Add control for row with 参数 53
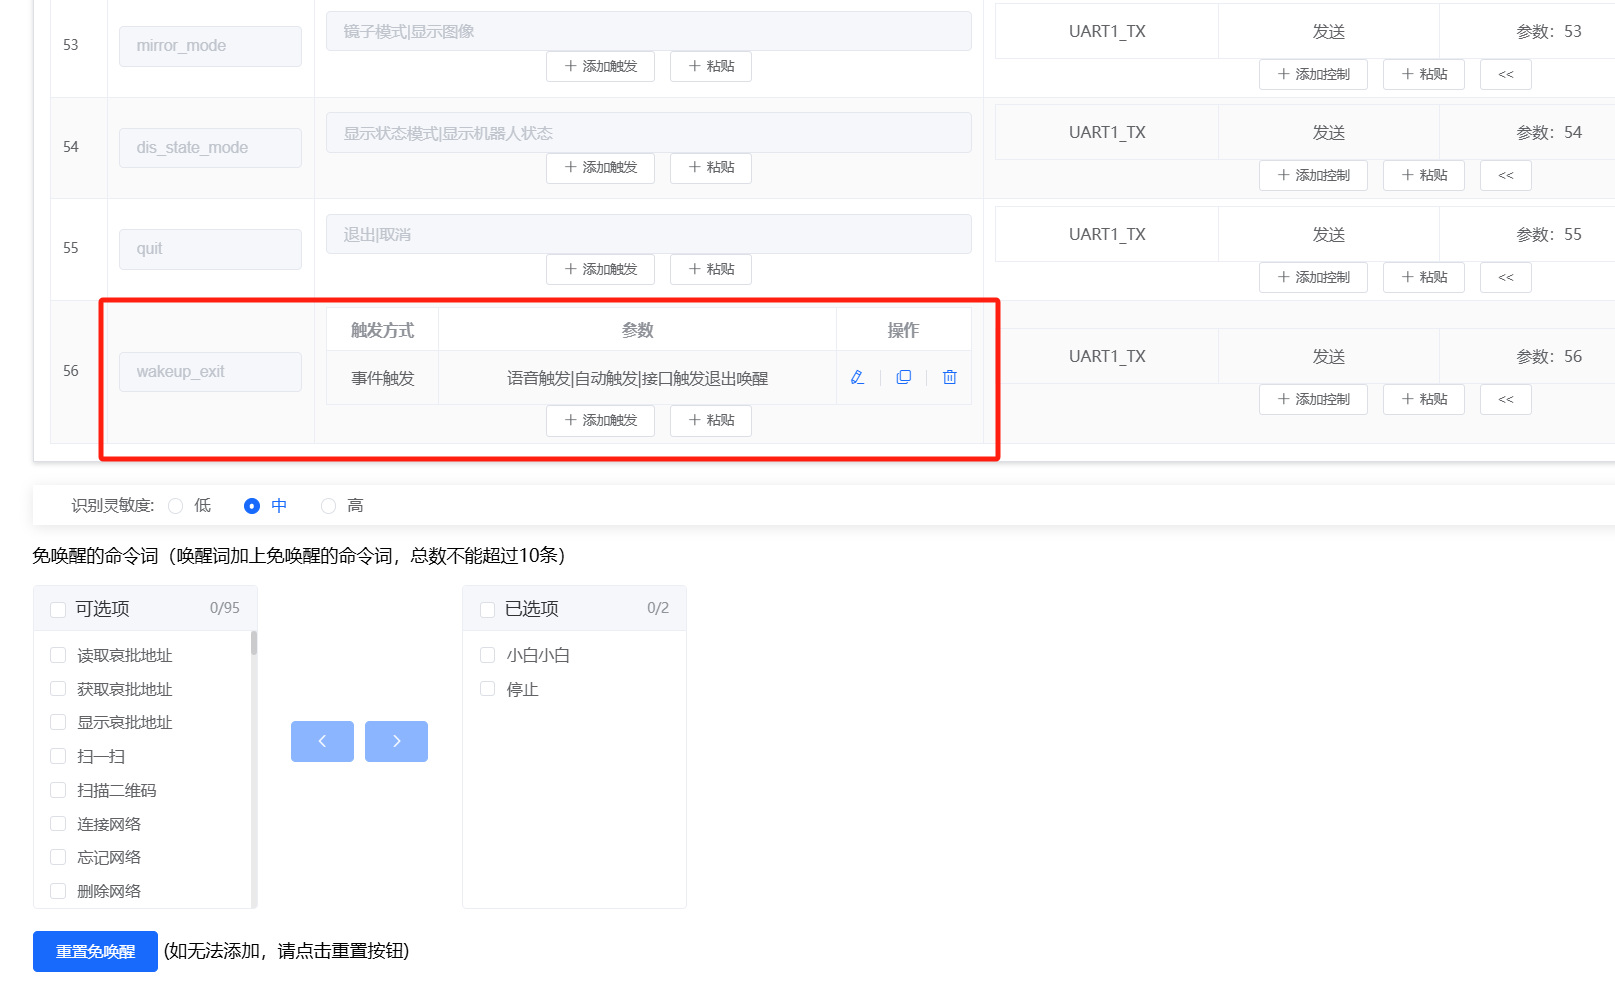 tap(1313, 74)
